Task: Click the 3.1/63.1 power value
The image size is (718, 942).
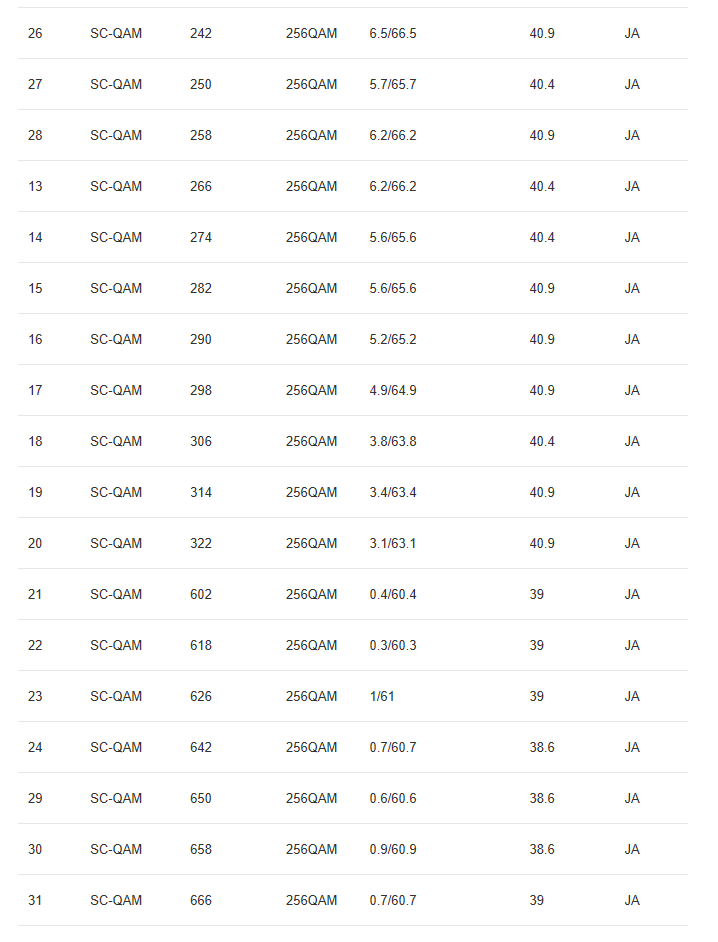Action: 393,543
